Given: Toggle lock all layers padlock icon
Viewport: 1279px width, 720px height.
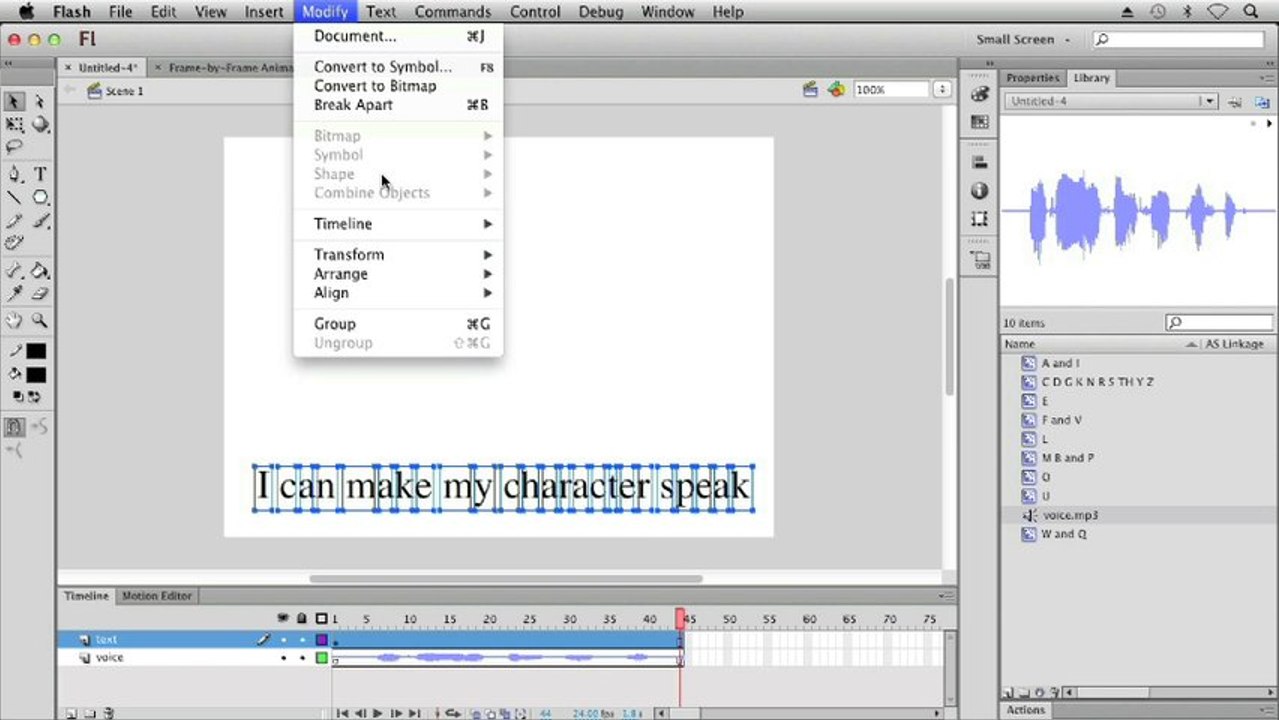Looking at the screenshot, I should pyautogui.click(x=302, y=619).
